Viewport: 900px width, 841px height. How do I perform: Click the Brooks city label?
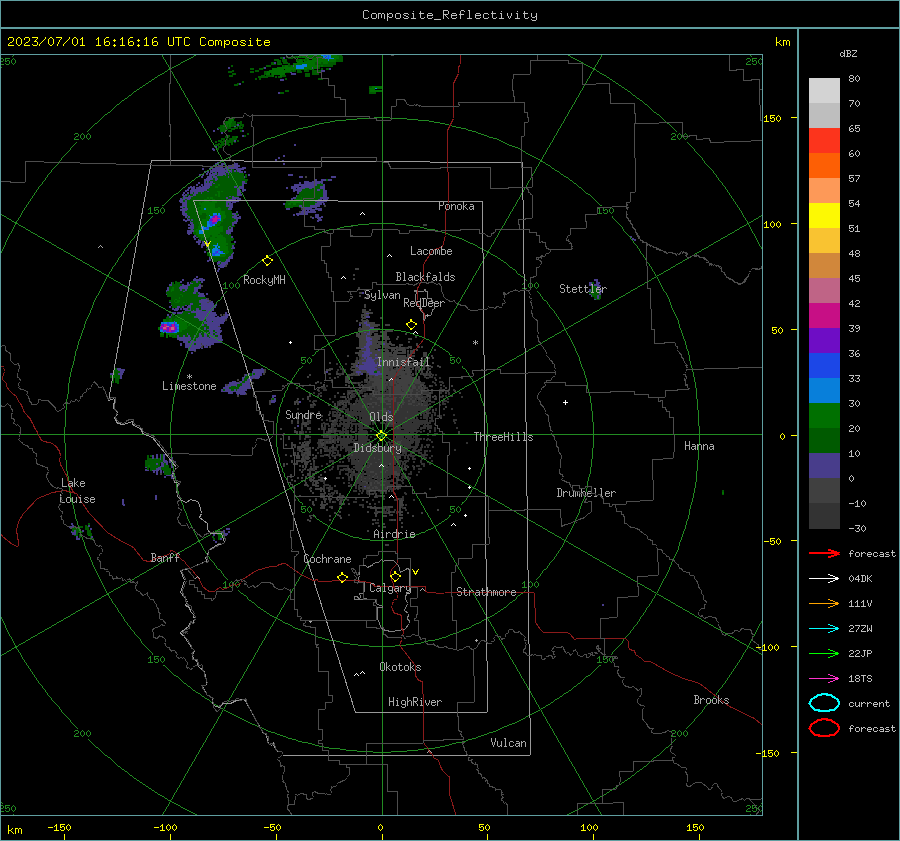pos(711,700)
